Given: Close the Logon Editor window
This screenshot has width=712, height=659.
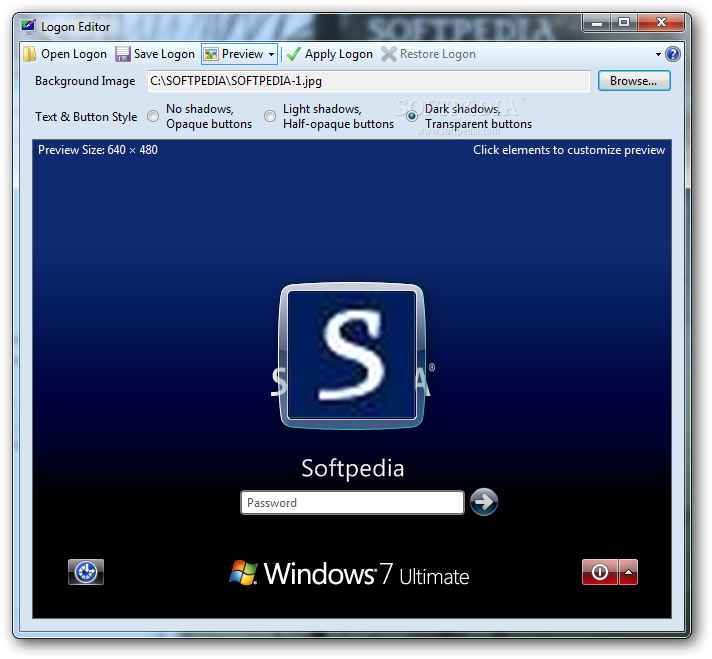Looking at the screenshot, I should 661,23.
